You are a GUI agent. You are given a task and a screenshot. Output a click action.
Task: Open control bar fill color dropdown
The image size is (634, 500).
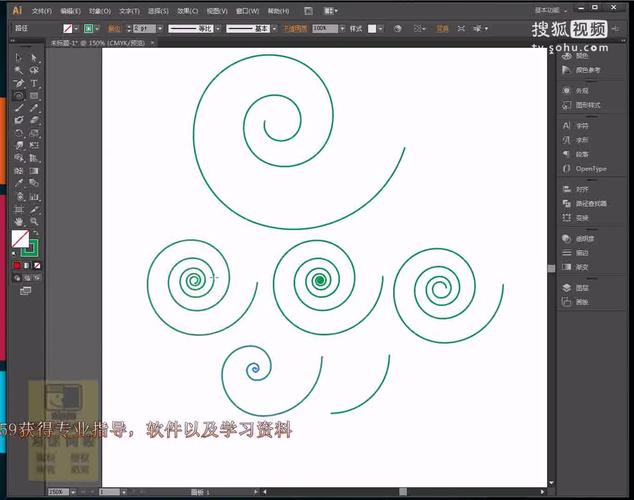(x=76, y=28)
